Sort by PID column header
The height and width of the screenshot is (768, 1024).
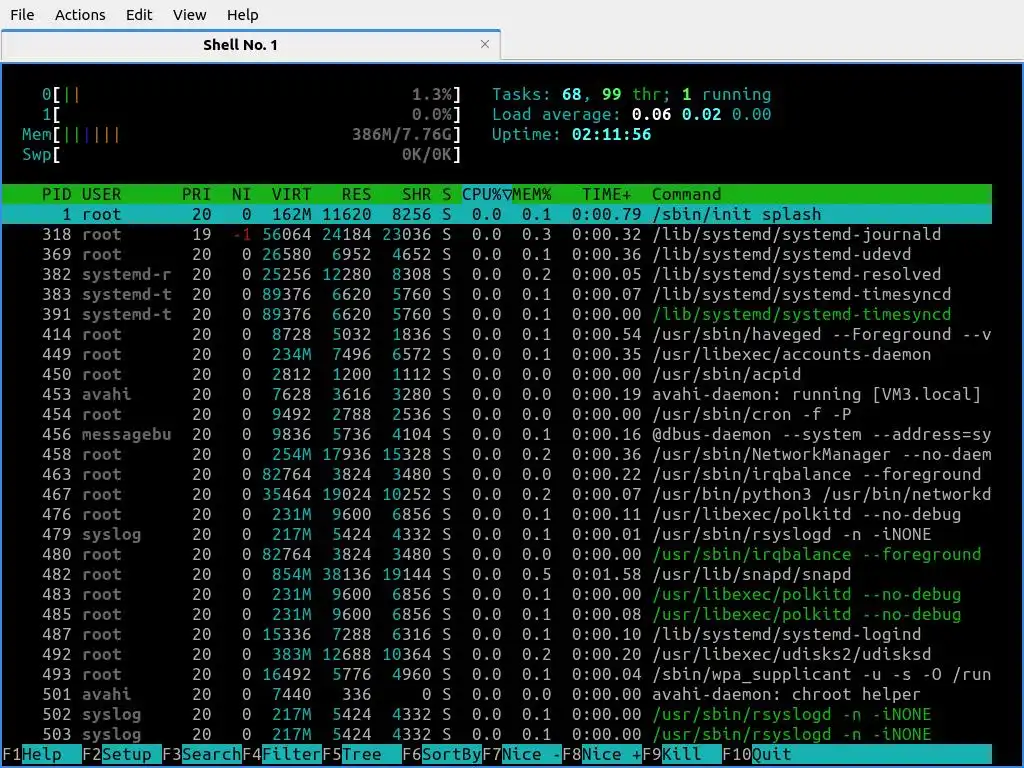pyautogui.click(x=56, y=194)
